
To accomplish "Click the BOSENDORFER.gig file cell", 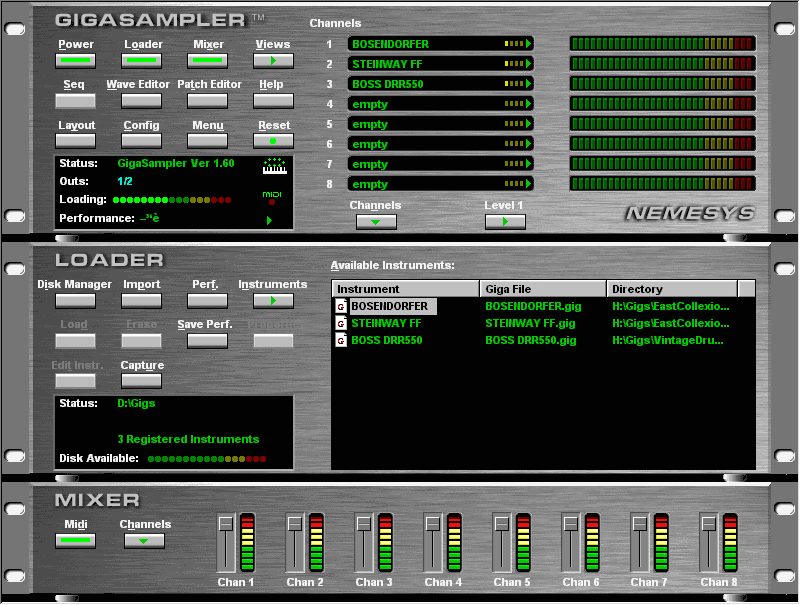I will [x=533, y=307].
